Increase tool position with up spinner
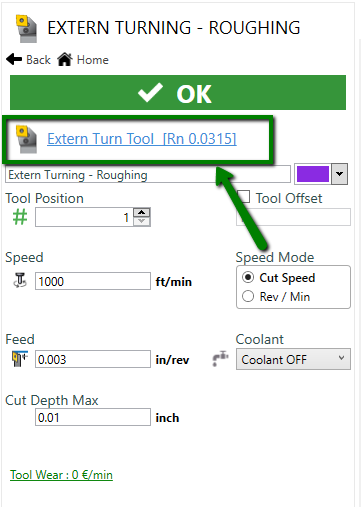The image size is (362, 507). 142,212
